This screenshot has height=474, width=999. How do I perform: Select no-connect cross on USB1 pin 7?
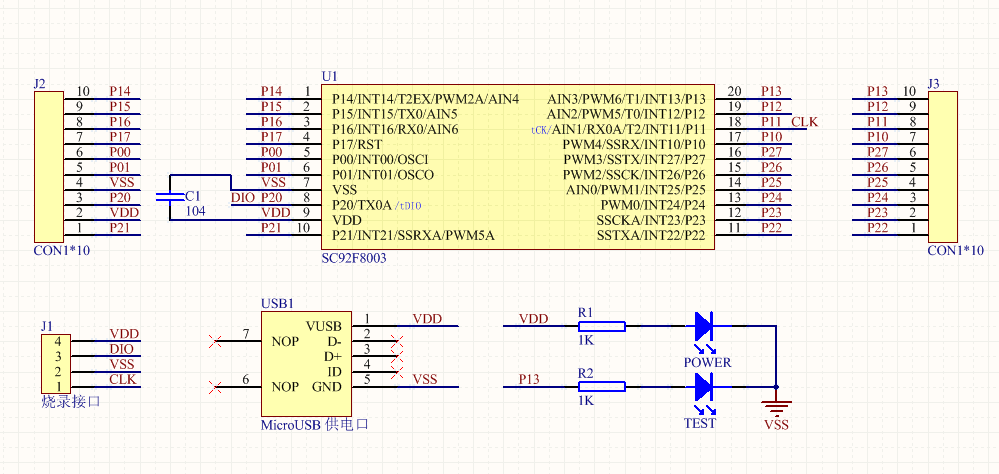click(x=215, y=342)
